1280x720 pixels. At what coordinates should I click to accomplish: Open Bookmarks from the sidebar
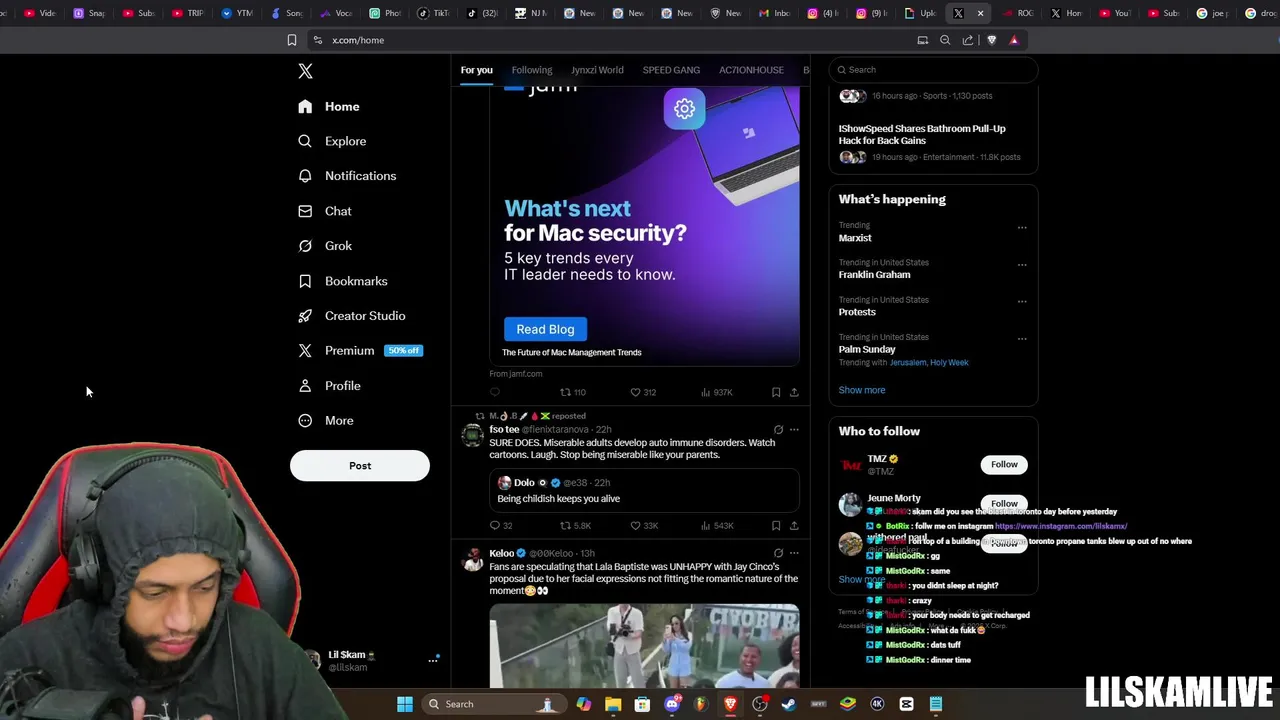[x=342, y=281]
